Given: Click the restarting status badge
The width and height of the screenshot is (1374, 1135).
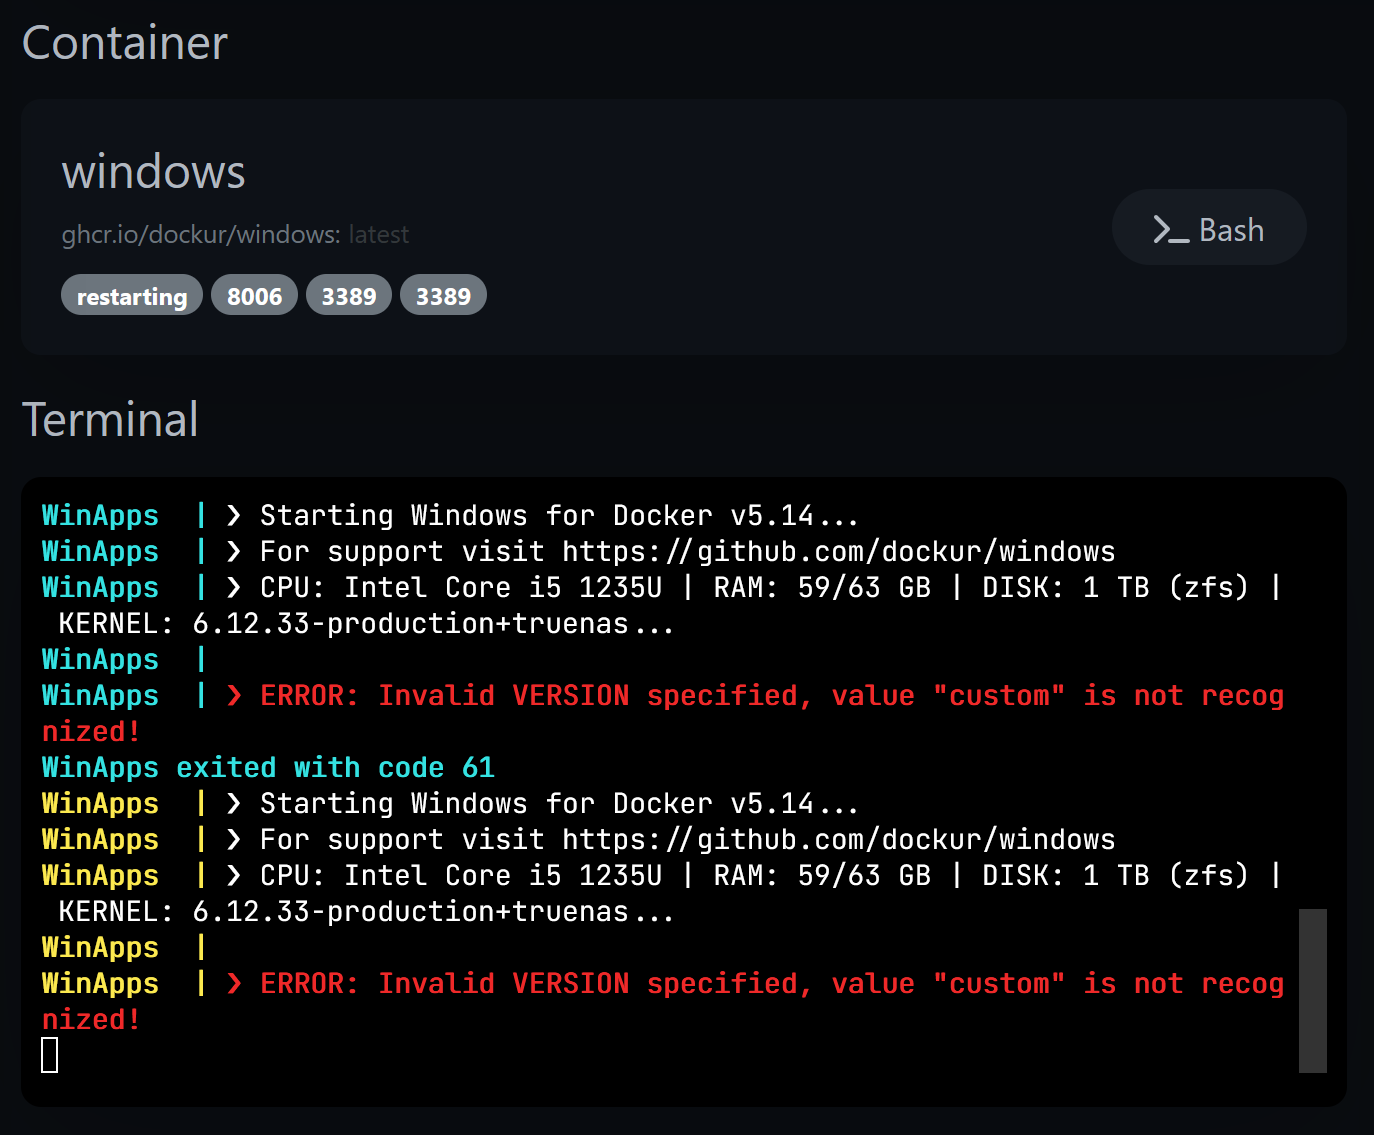Looking at the screenshot, I should click(132, 295).
